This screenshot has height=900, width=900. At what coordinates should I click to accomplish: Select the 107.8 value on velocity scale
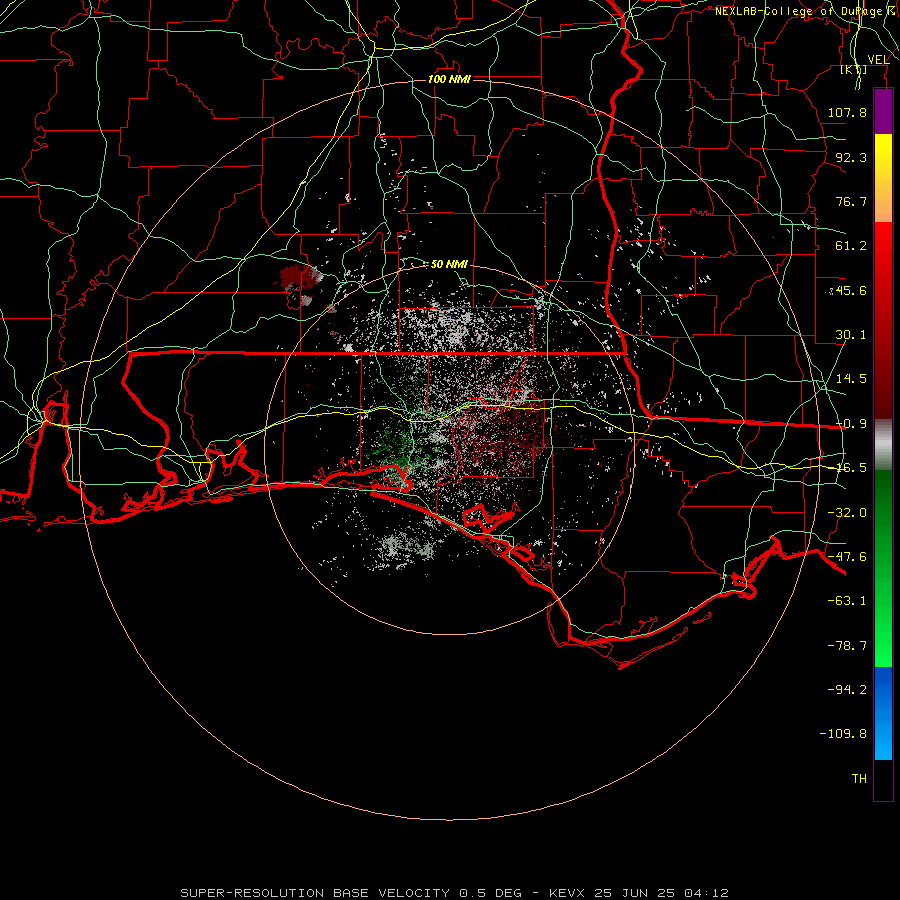(847, 112)
